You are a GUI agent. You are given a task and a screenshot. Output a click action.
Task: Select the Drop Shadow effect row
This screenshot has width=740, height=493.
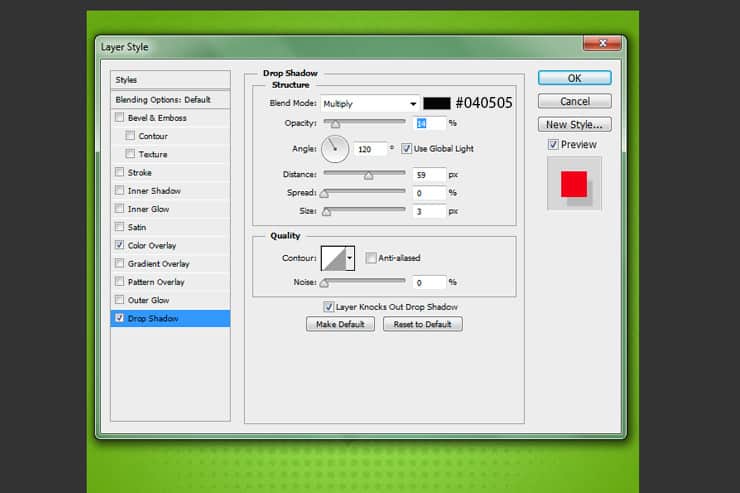click(x=170, y=318)
